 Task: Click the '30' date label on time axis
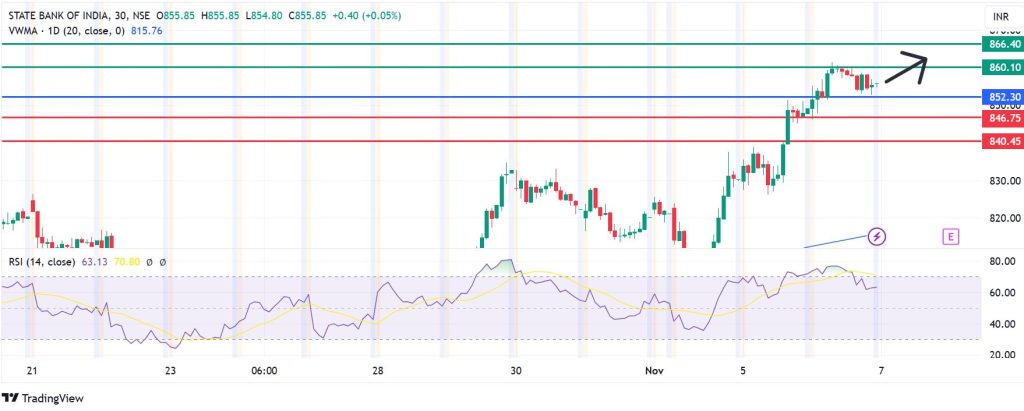pos(516,370)
